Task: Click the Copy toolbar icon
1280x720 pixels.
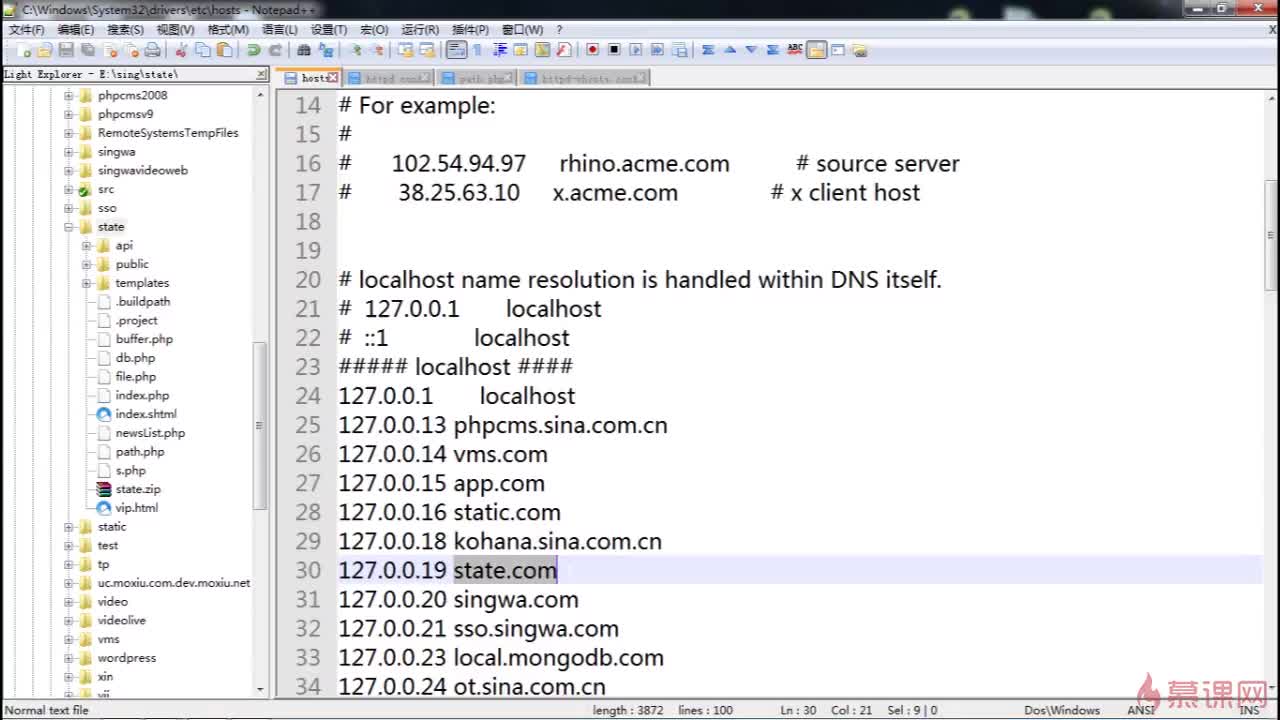Action: coord(203,50)
